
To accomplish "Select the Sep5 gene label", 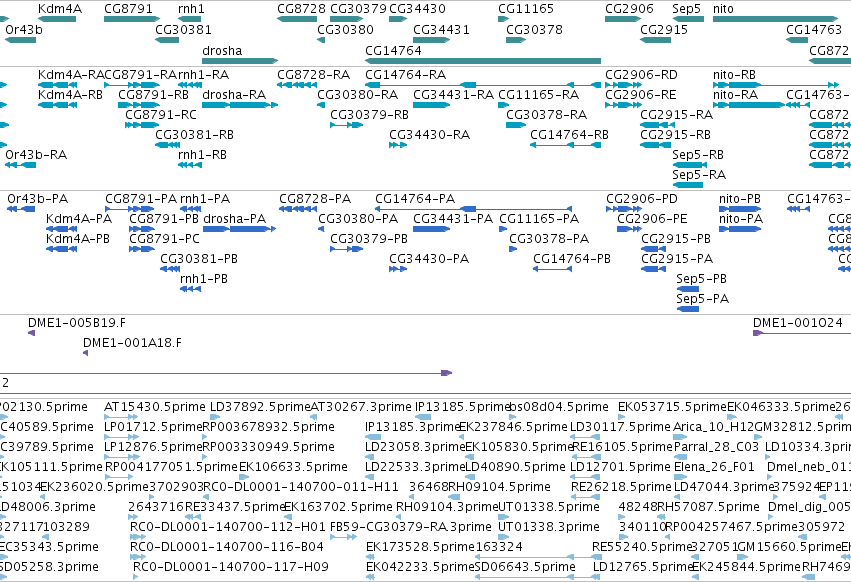I will coord(687,9).
